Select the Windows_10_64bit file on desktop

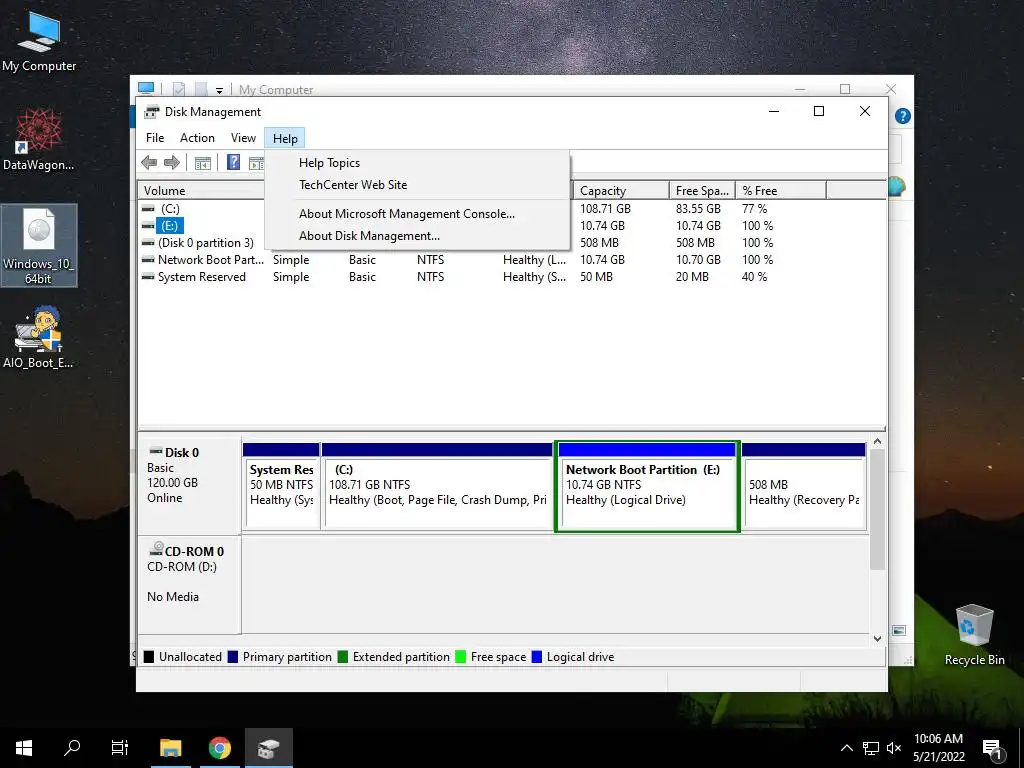pos(39,245)
